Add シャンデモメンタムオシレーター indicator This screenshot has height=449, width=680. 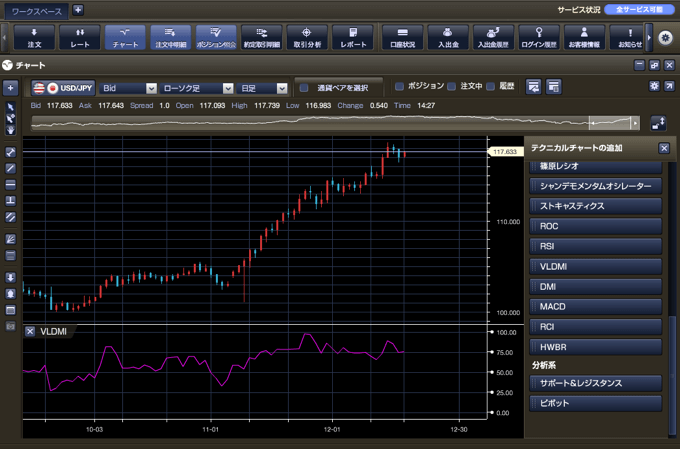[x=596, y=186]
